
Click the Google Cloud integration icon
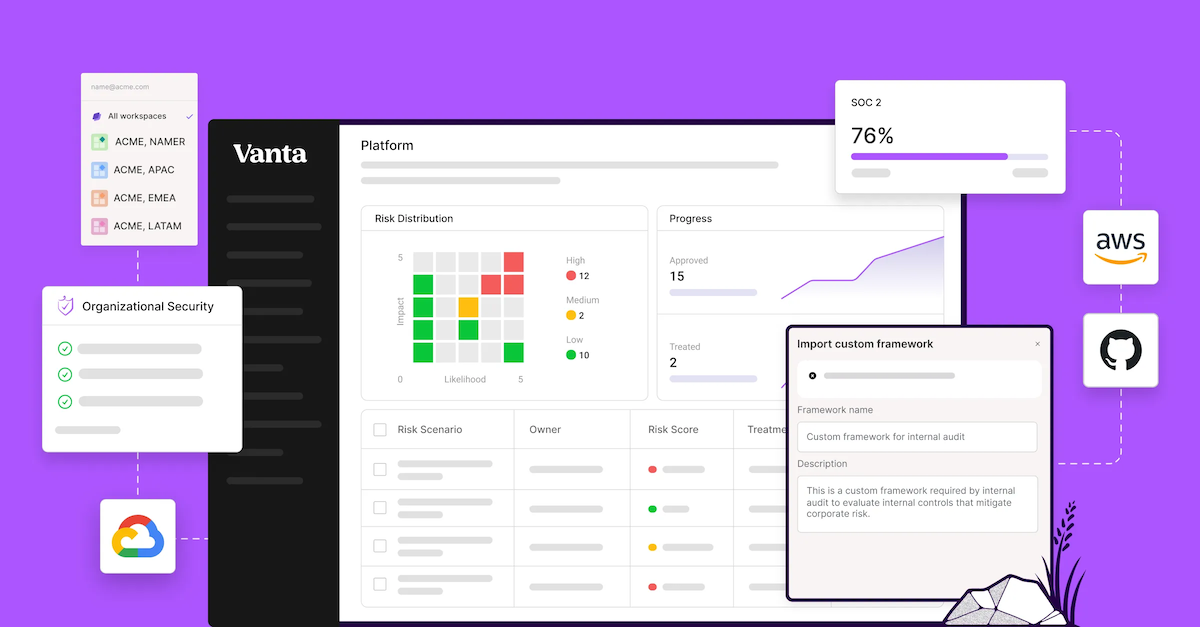point(137,536)
